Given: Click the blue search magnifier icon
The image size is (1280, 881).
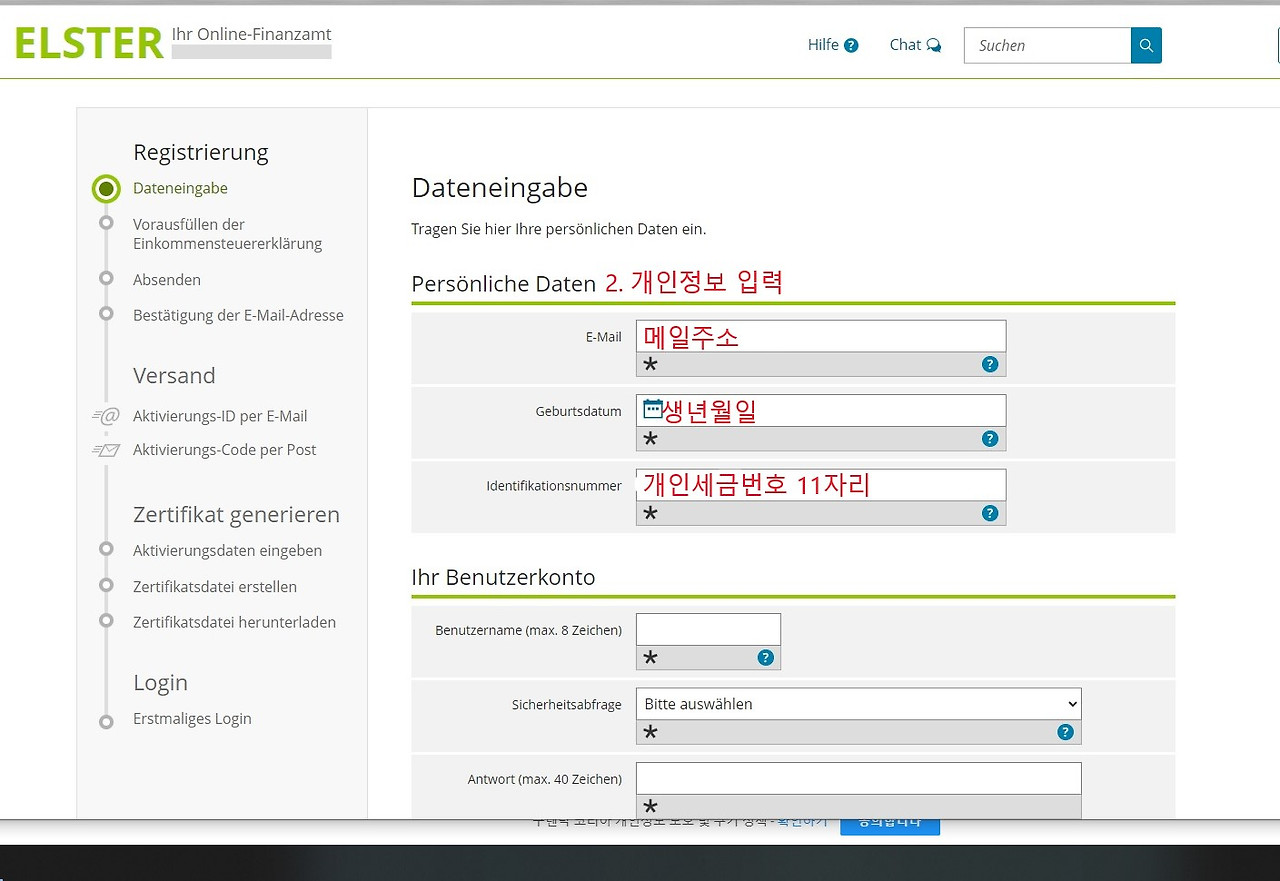Looking at the screenshot, I should 1146,45.
